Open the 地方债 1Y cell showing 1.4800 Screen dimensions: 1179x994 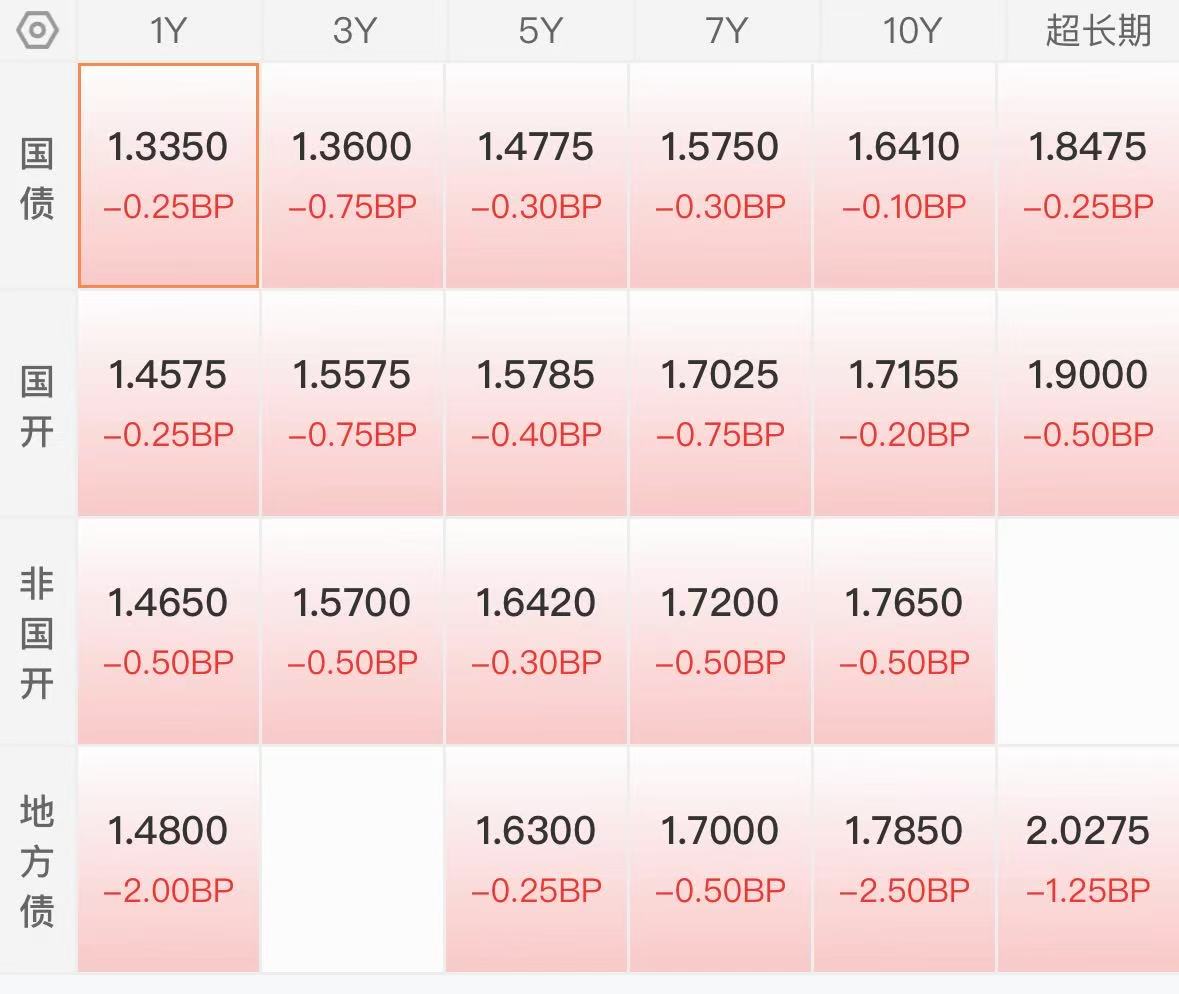(x=168, y=859)
